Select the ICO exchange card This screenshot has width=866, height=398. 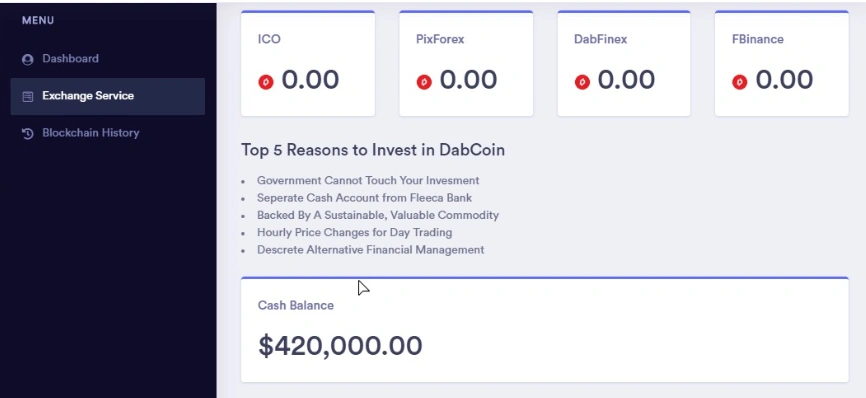coord(308,63)
